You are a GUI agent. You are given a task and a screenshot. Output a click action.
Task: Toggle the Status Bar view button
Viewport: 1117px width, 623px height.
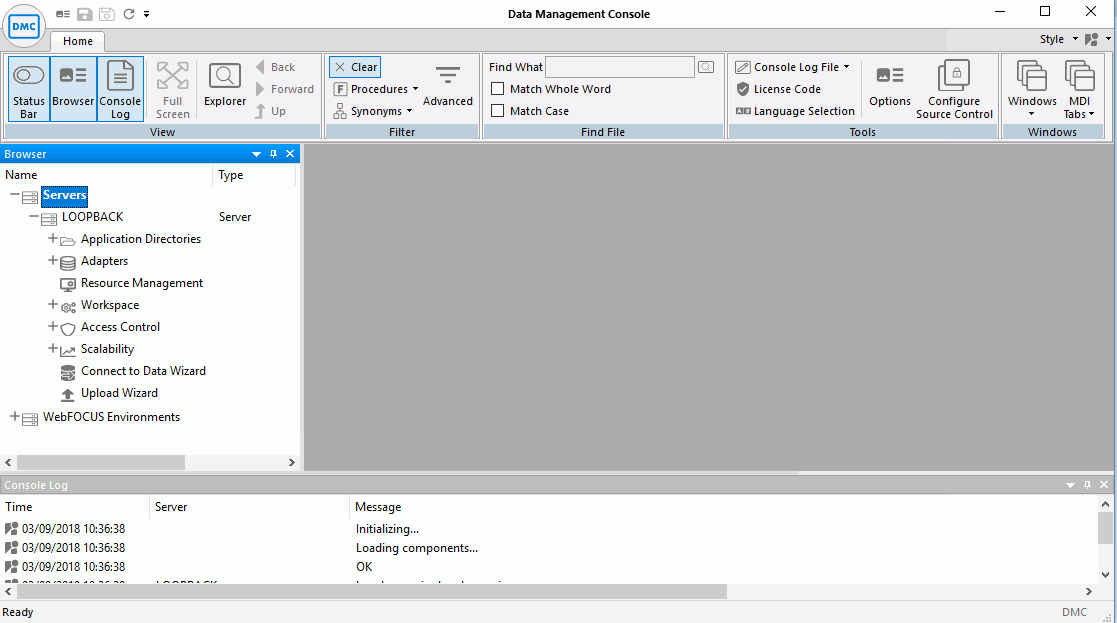28,89
